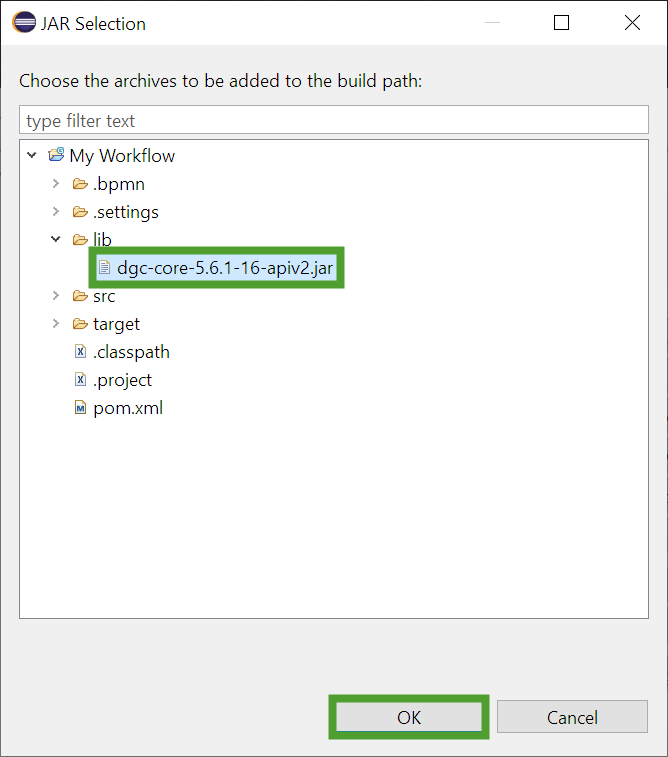Screen dimensions: 668x757
Task: Focus the type filter text field
Action: [x=334, y=121]
